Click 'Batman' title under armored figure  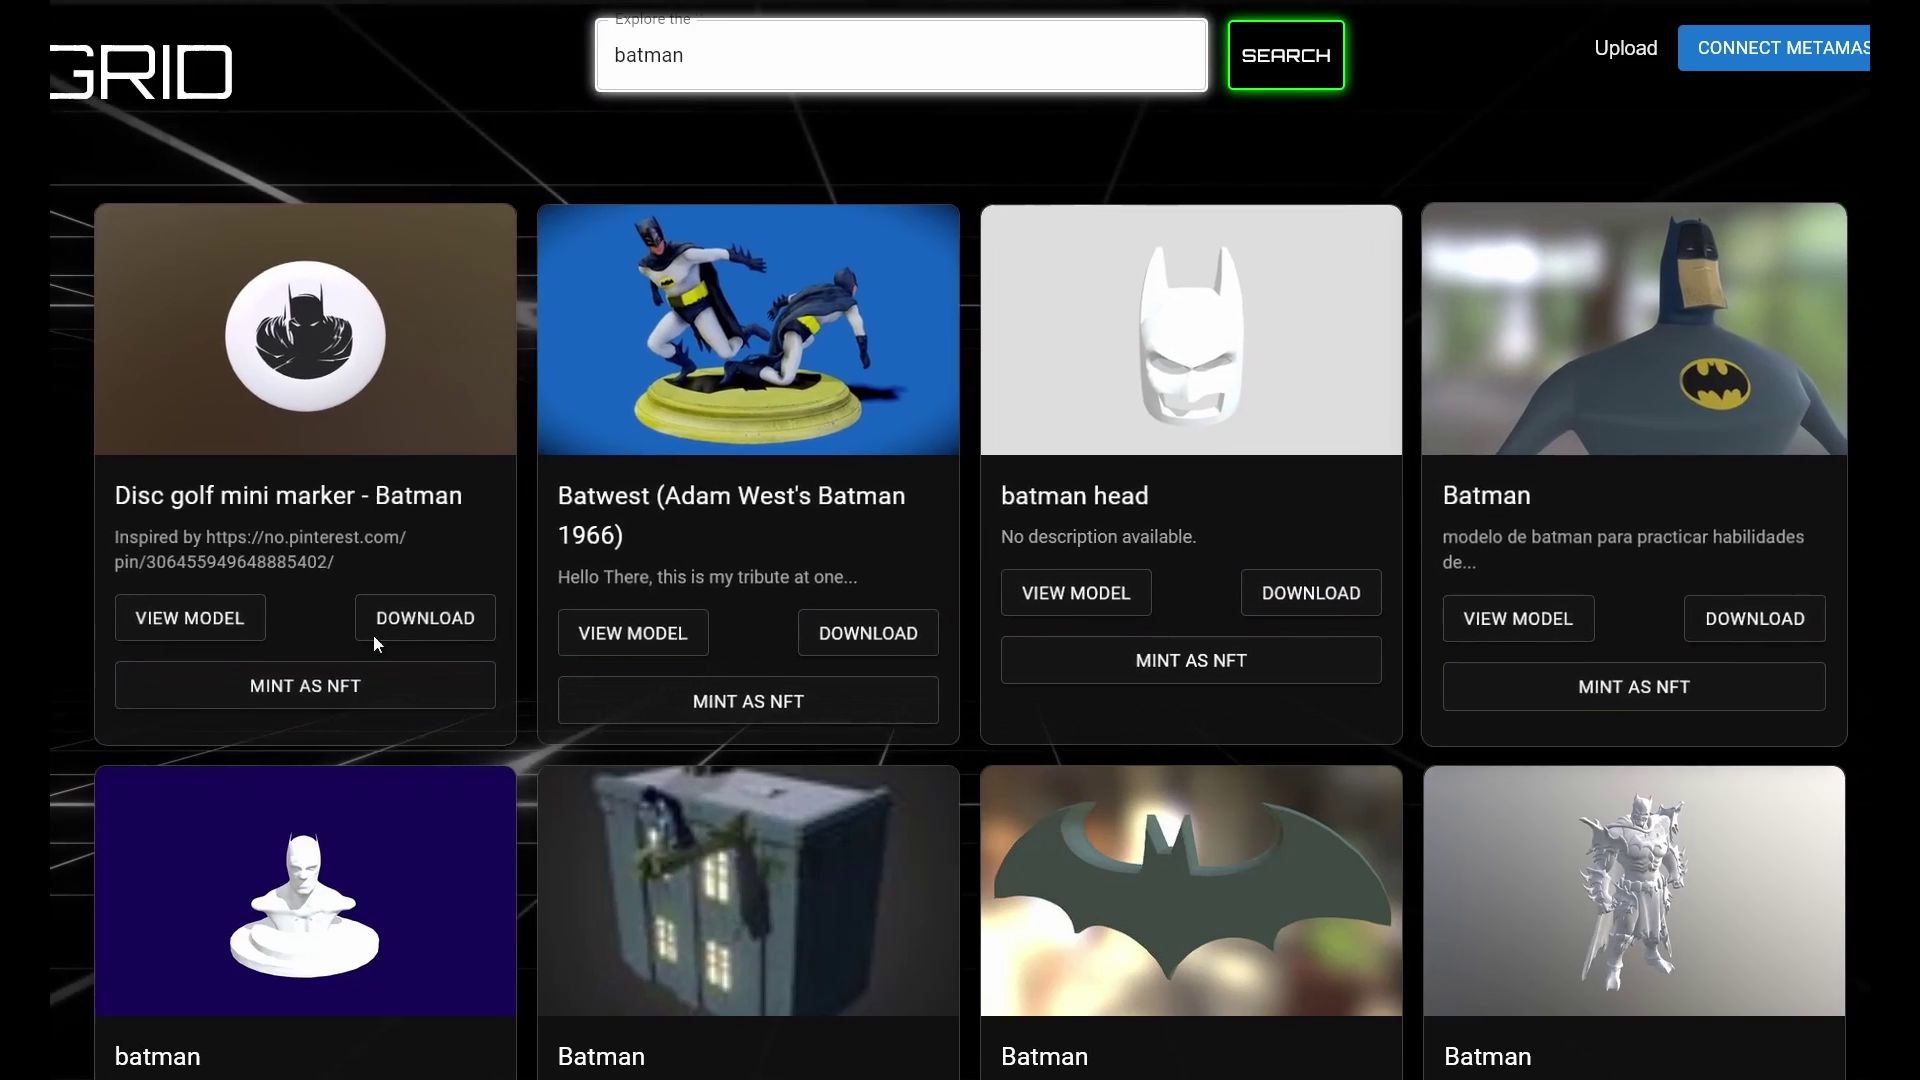1487,1057
